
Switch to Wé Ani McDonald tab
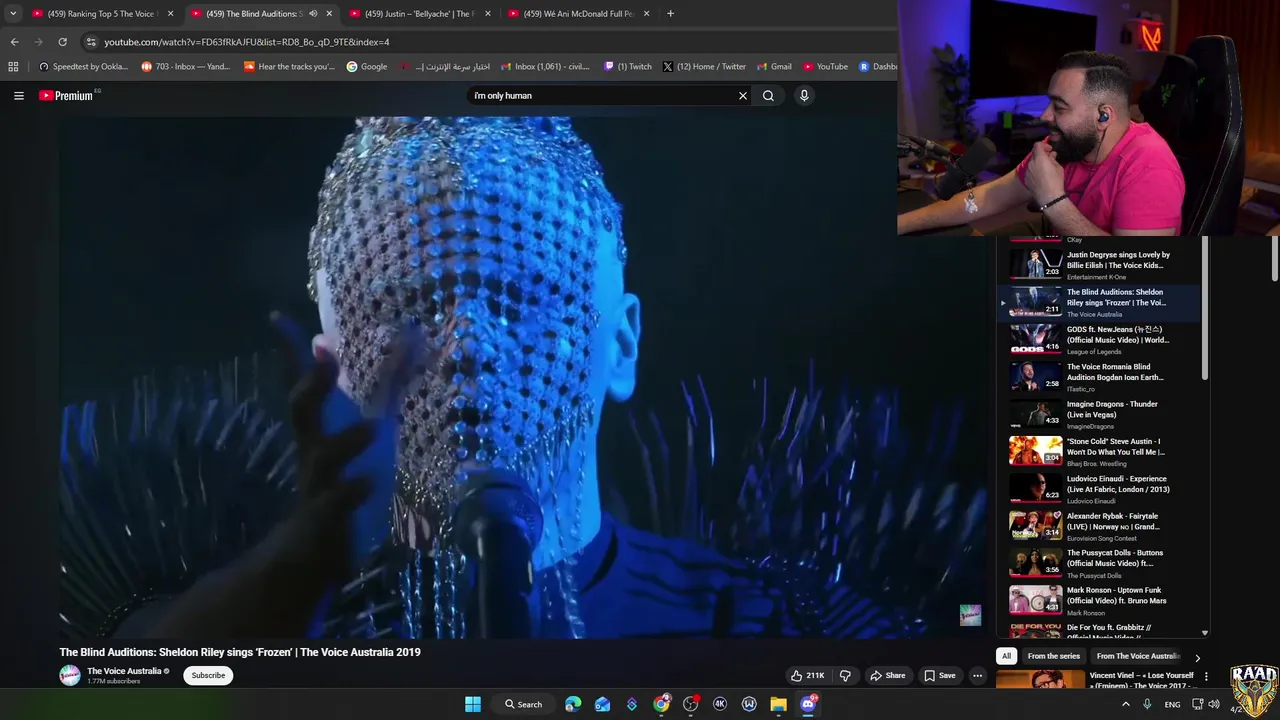click(x=578, y=14)
